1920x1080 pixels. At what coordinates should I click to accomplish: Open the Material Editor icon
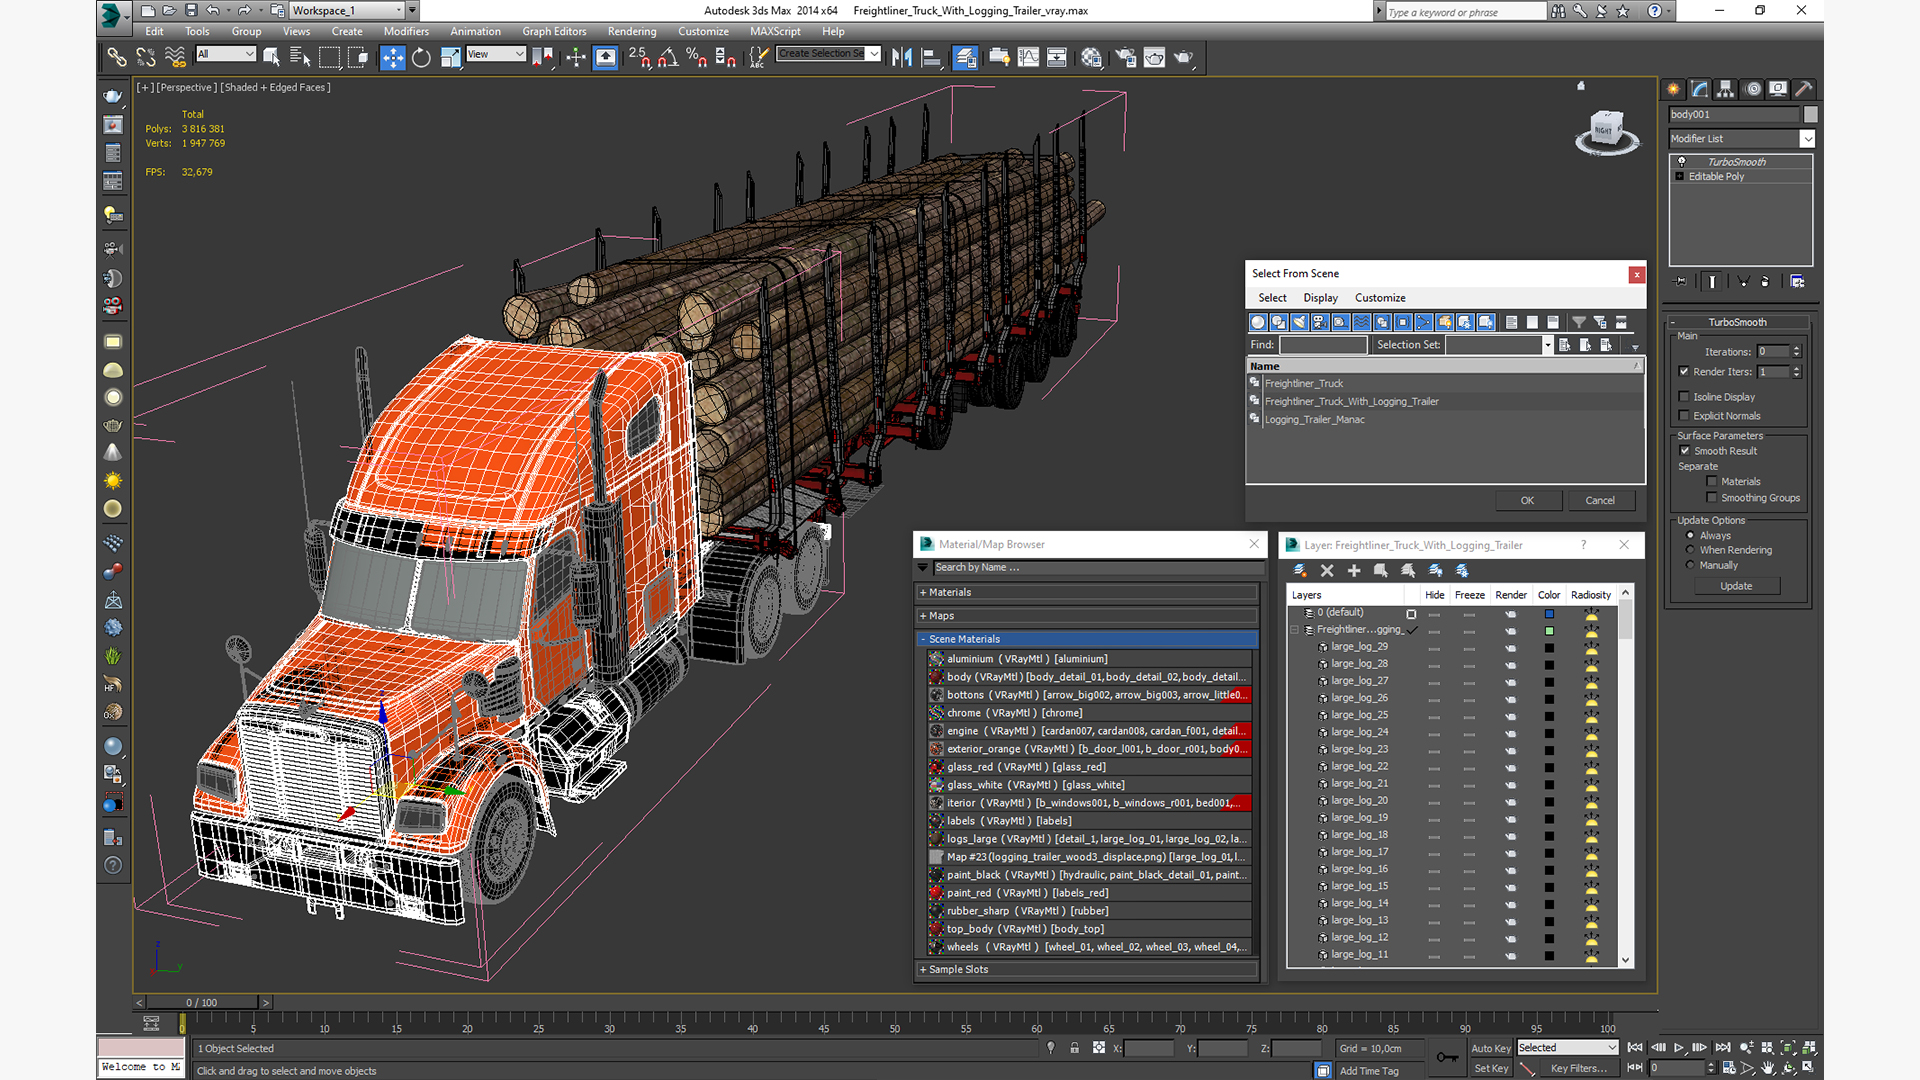click(1091, 58)
